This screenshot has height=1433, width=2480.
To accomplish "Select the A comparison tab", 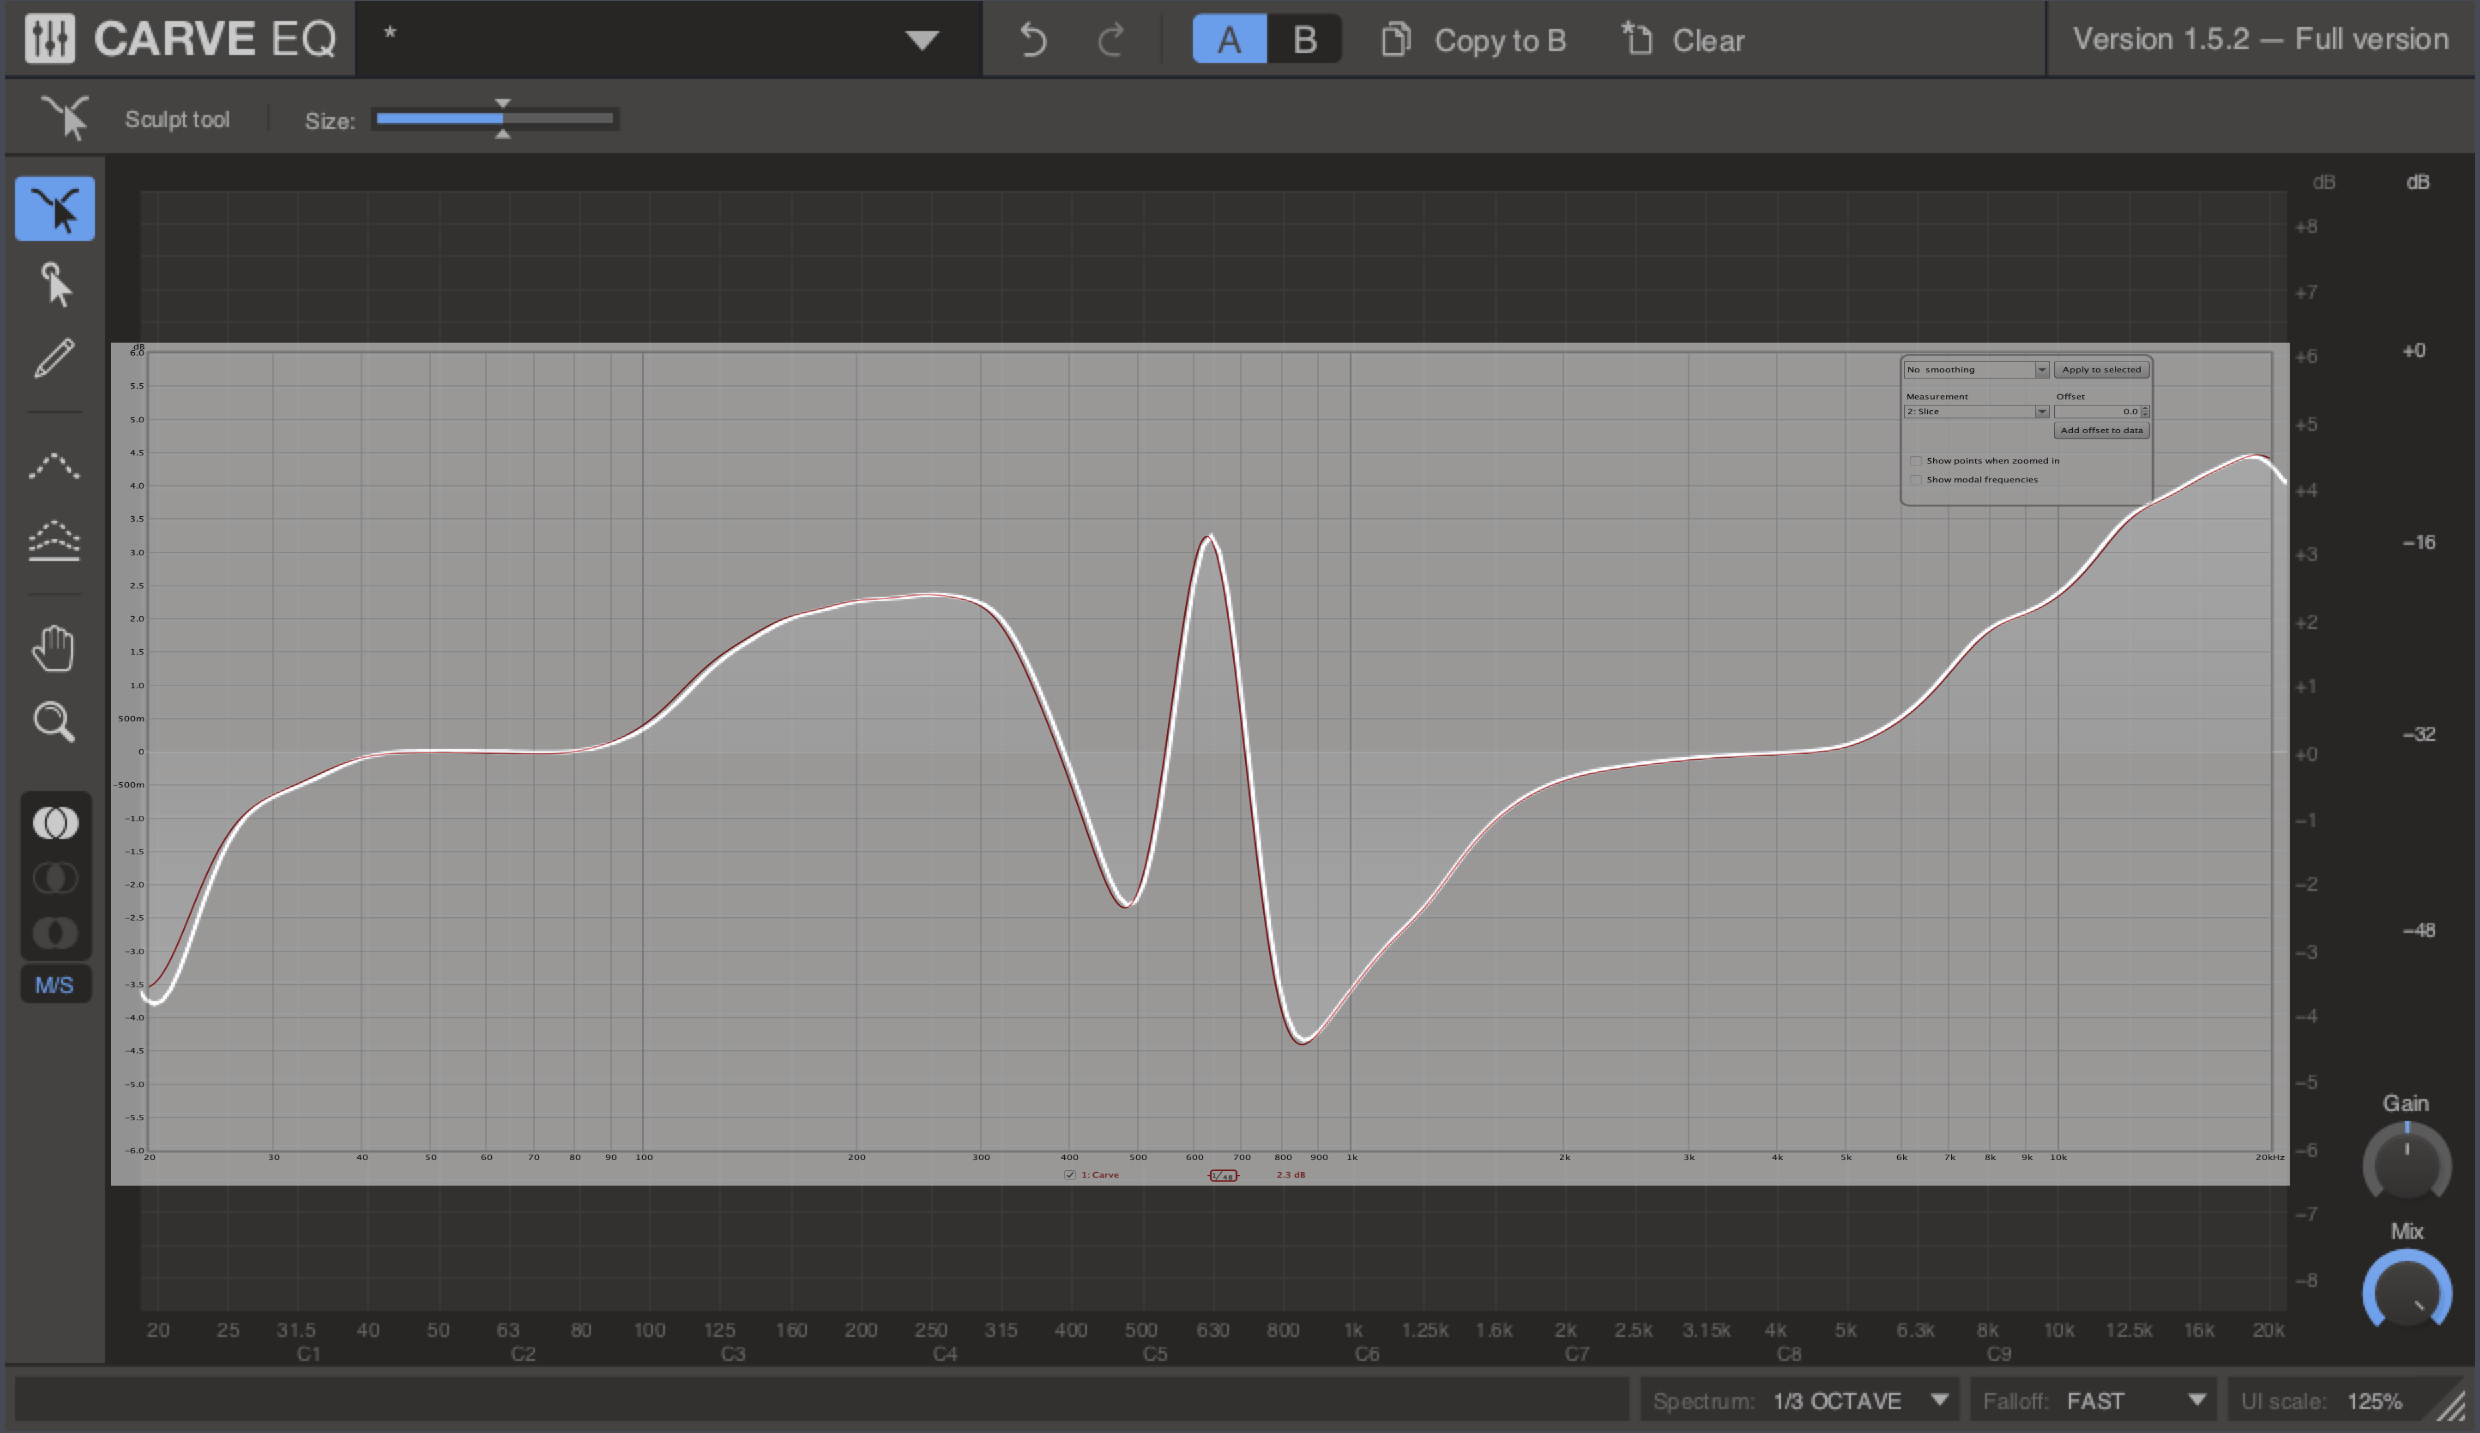I will [1230, 38].
